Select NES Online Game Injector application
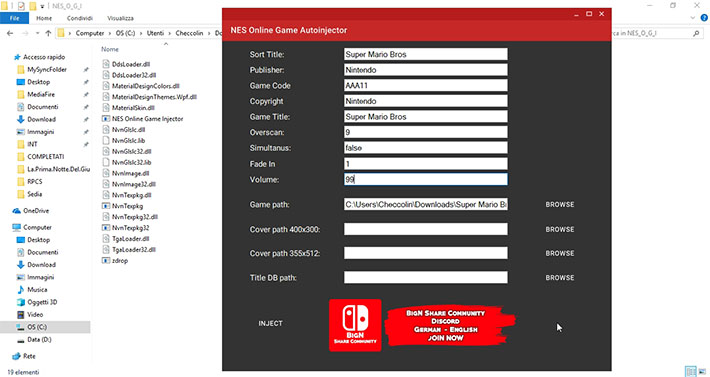Viewport: 710px width, 377px height. click(x=147, y=119)
